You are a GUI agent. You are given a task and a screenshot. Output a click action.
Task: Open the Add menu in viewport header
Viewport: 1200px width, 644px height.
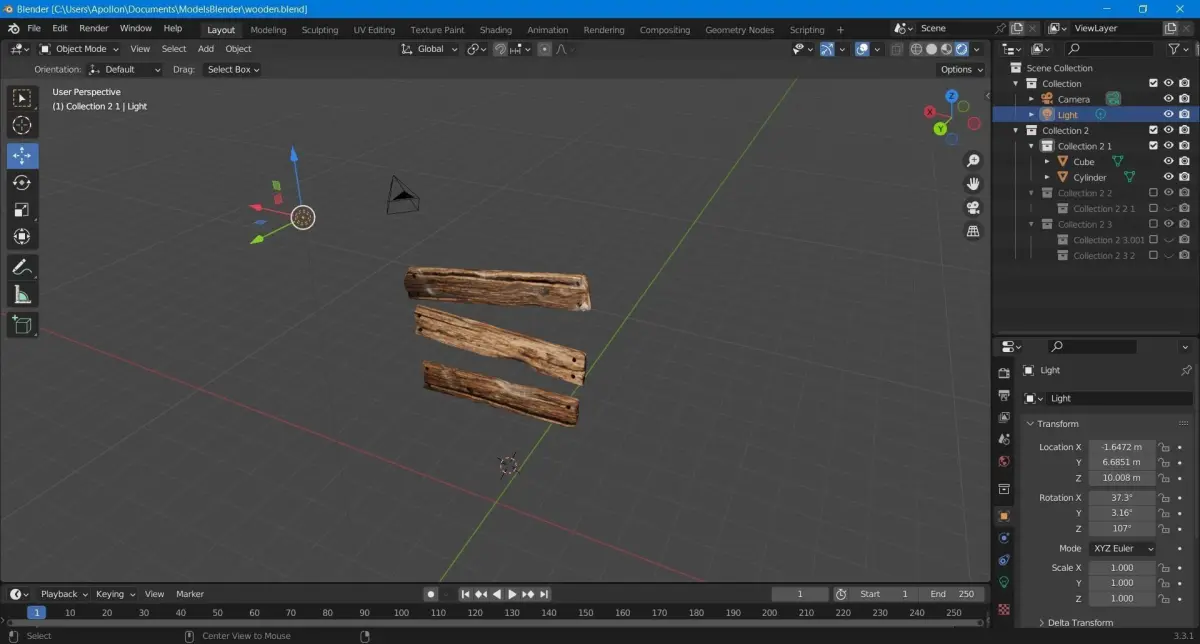pos(206,49)
